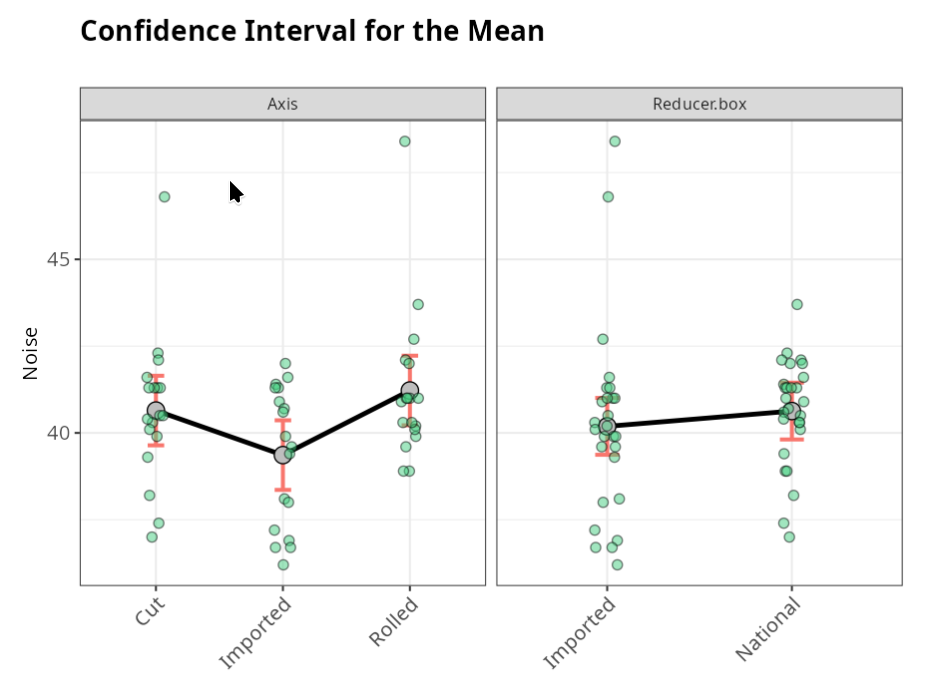Click the "Noise" y-axis label
This screenshot has width=930, height=684.
[x=30, y=353]
